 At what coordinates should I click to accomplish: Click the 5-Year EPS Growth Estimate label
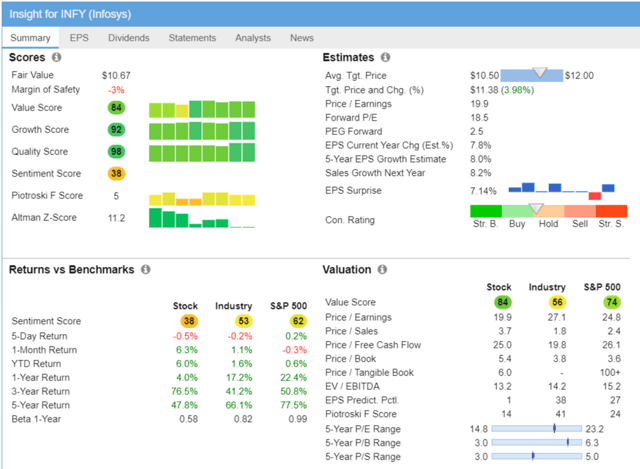(x=386, y=159)
